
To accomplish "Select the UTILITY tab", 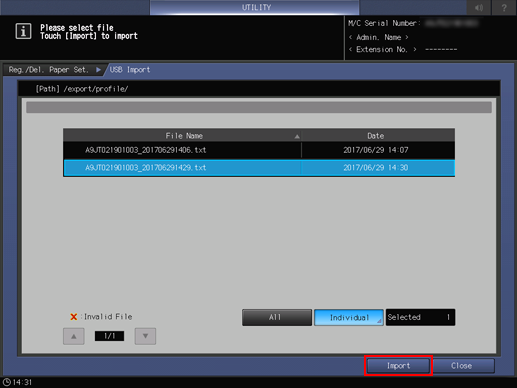I will (255, 7).
